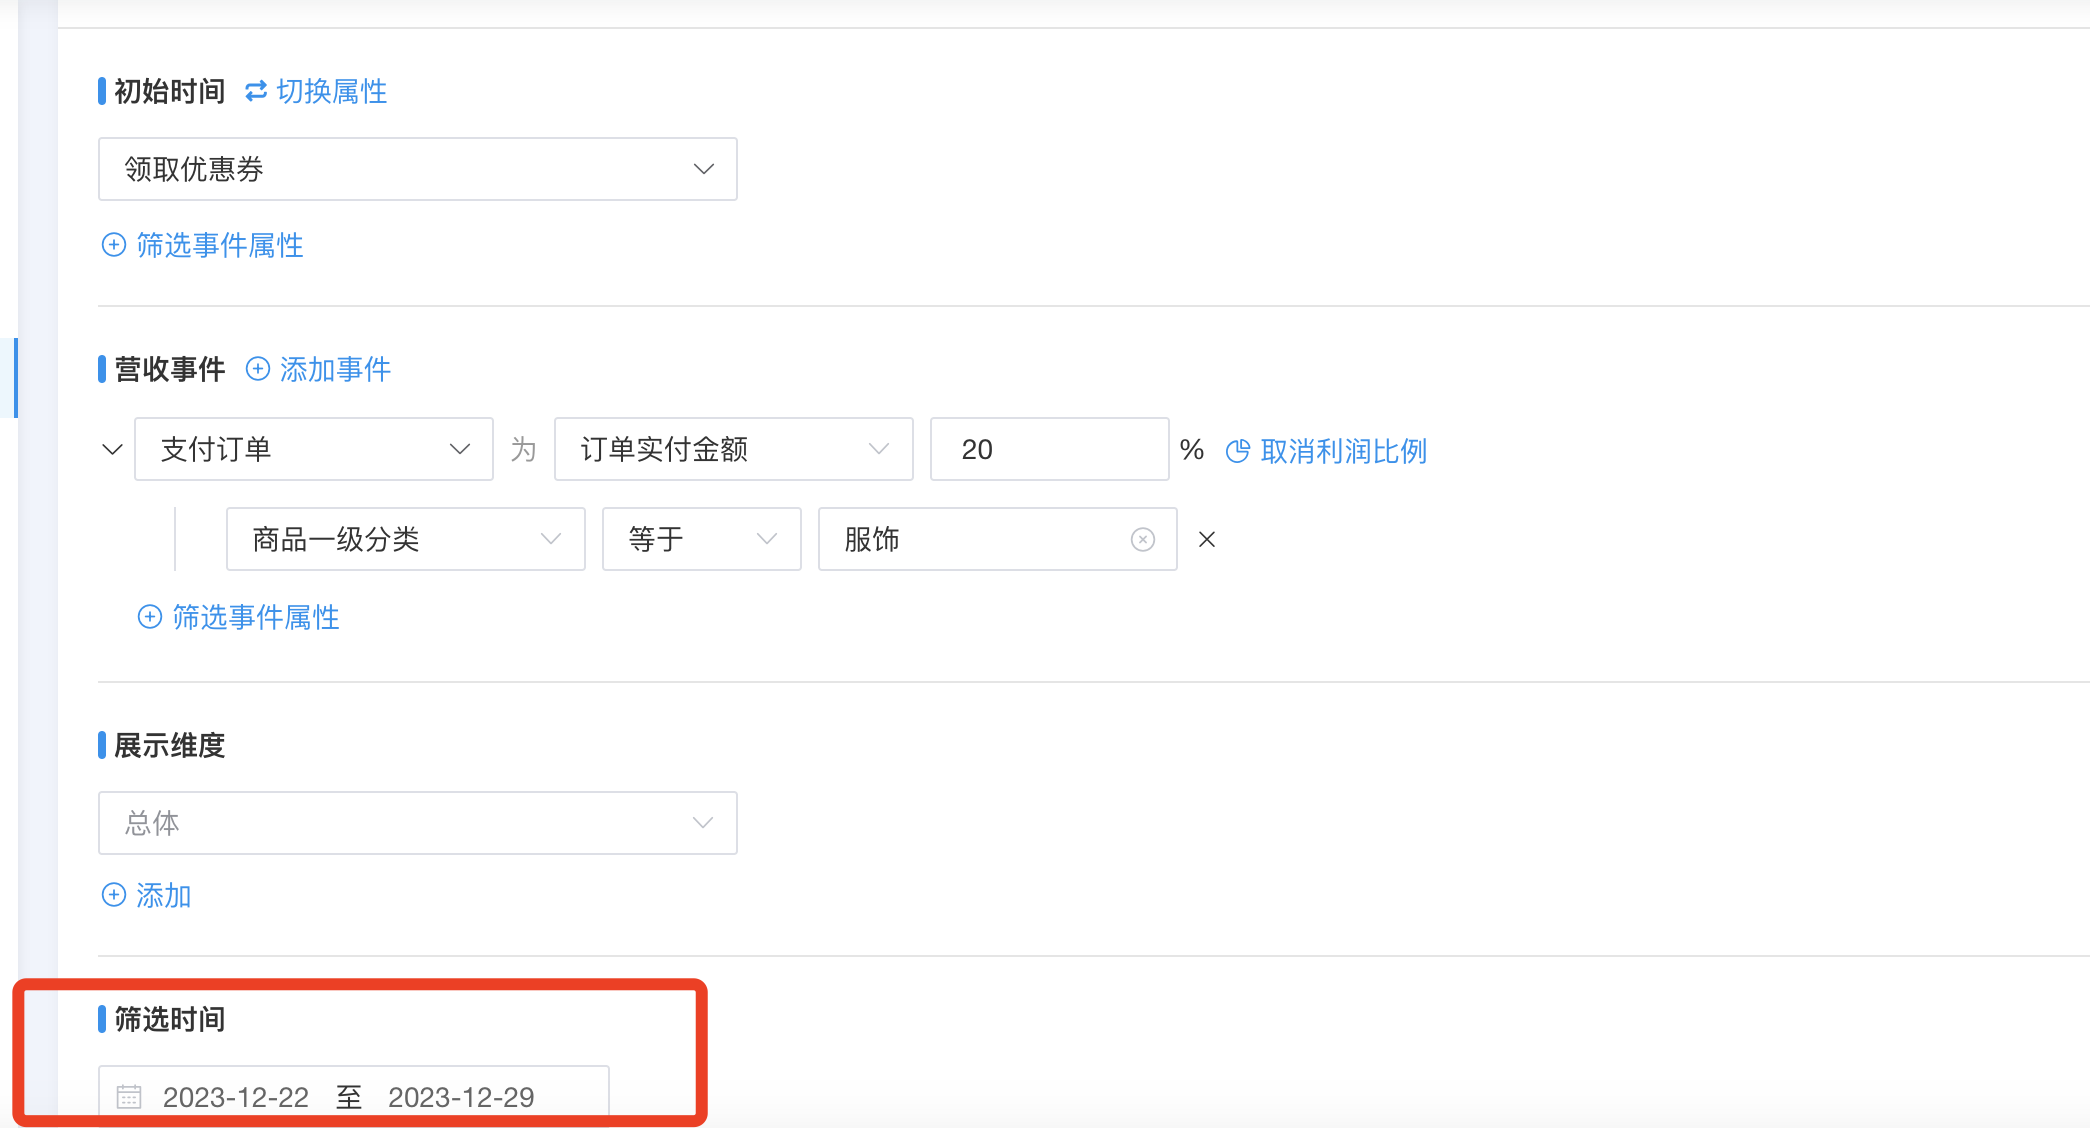Clear the 服饰 value with circle-x icon
This screenshot has height=1128, width=2090.
tap(1143, 540)
